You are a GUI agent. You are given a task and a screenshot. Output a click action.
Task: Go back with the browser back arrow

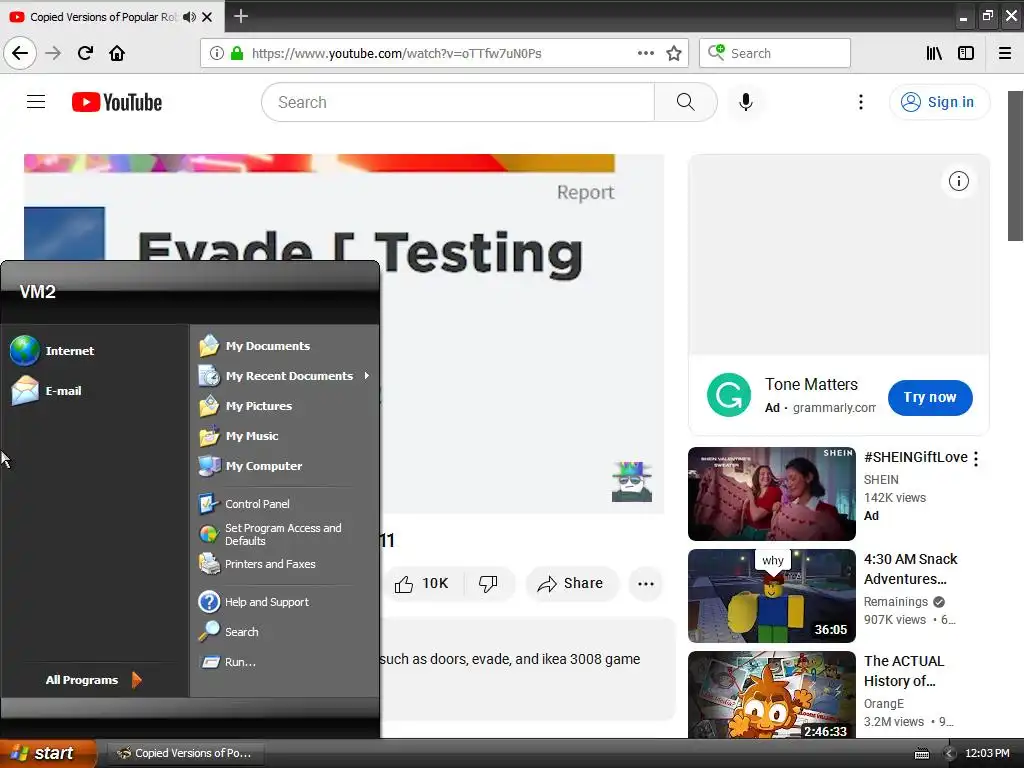point(20,53)
